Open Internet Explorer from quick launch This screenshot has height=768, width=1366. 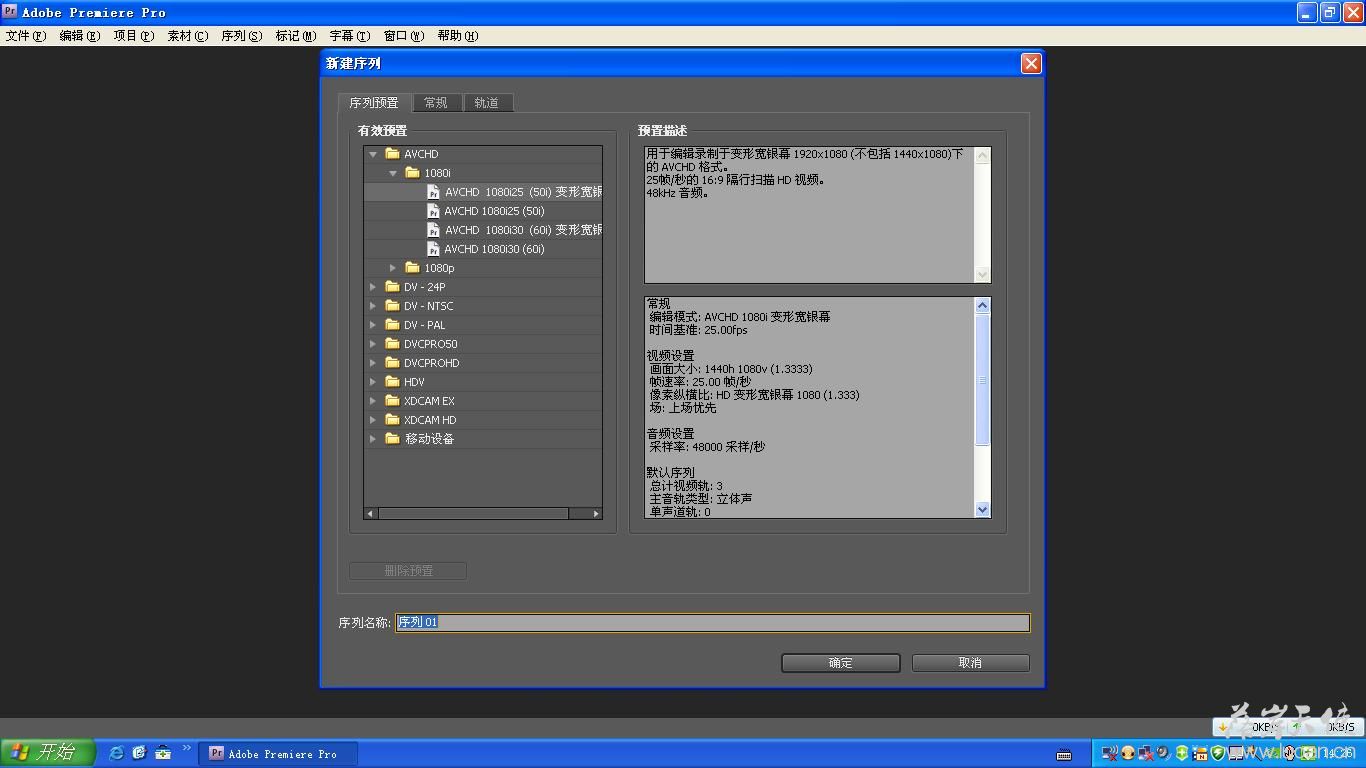(116, 753)
